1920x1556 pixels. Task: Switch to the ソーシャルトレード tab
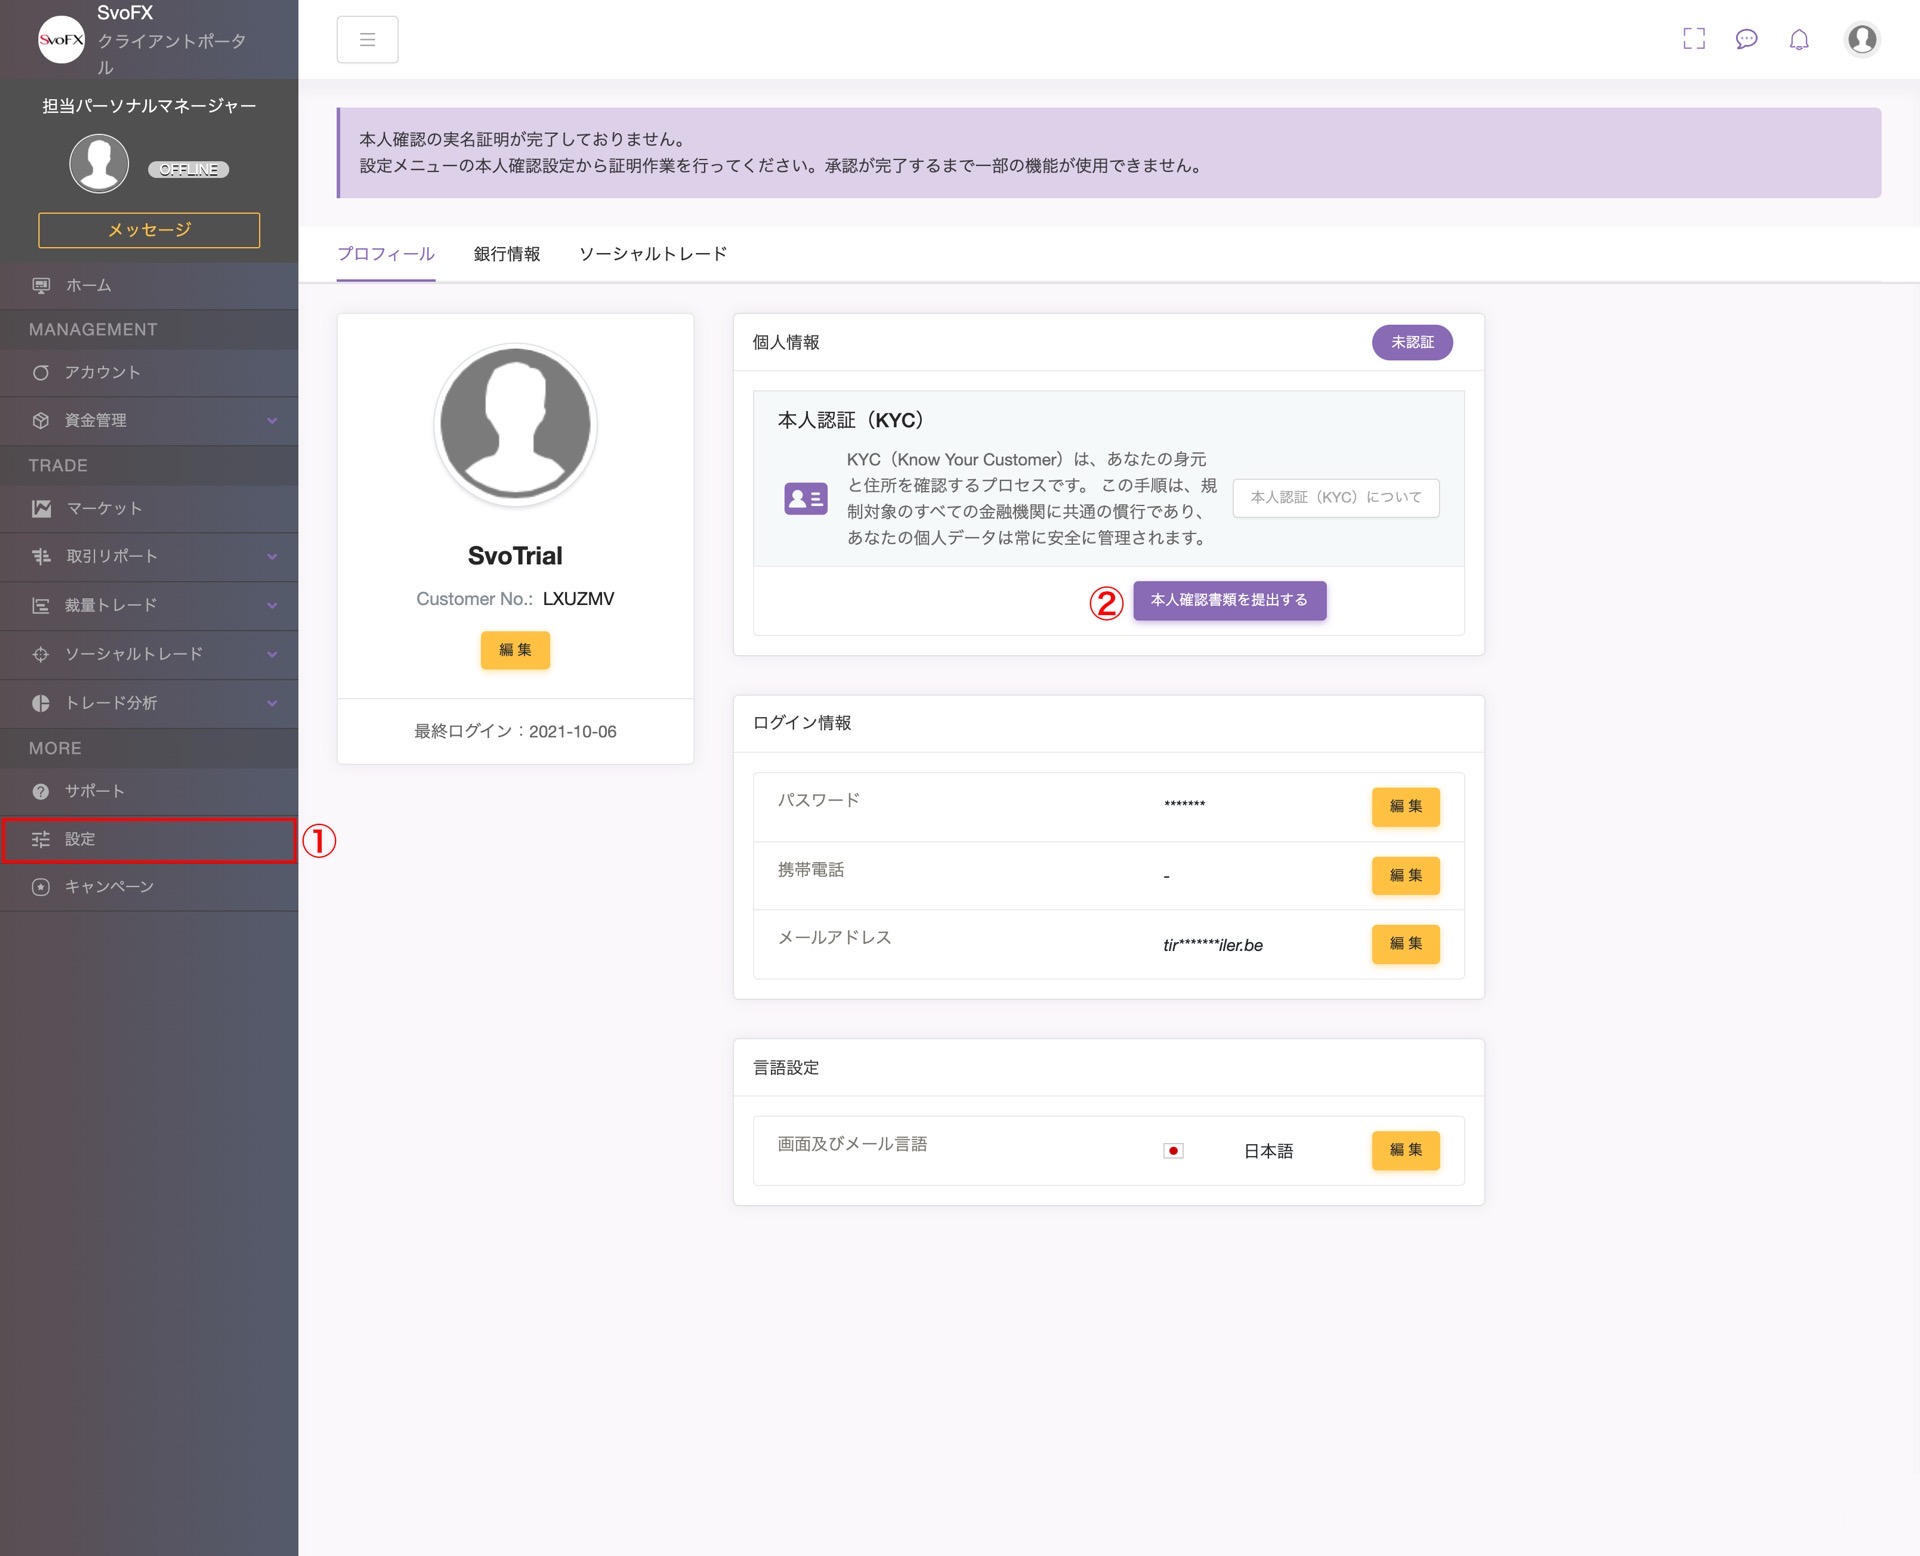coord(653,254)
